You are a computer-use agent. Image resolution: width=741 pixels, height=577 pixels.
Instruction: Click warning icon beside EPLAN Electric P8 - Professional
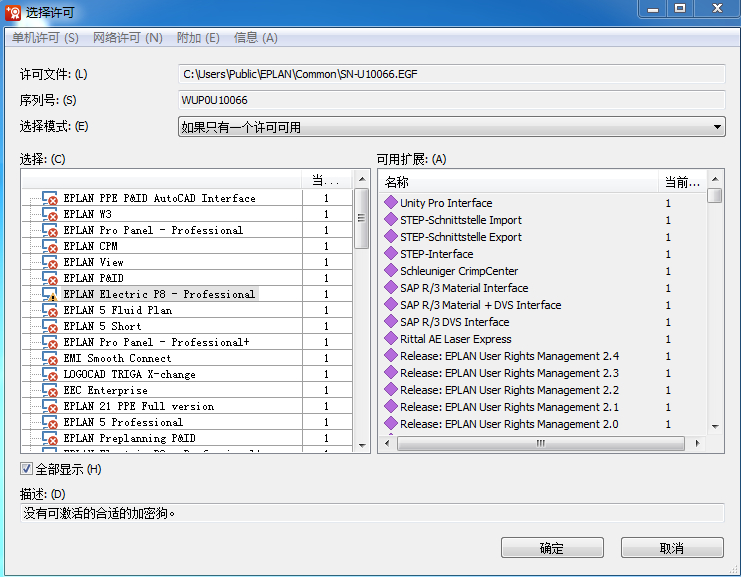tap(50, 294)
